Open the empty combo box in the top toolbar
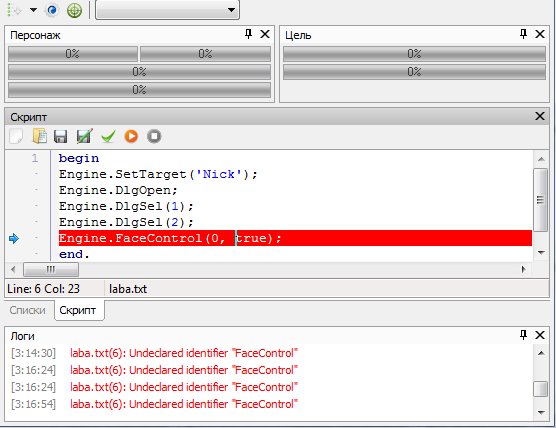Screen dimensions: 556x428 (x=167, y=10)
